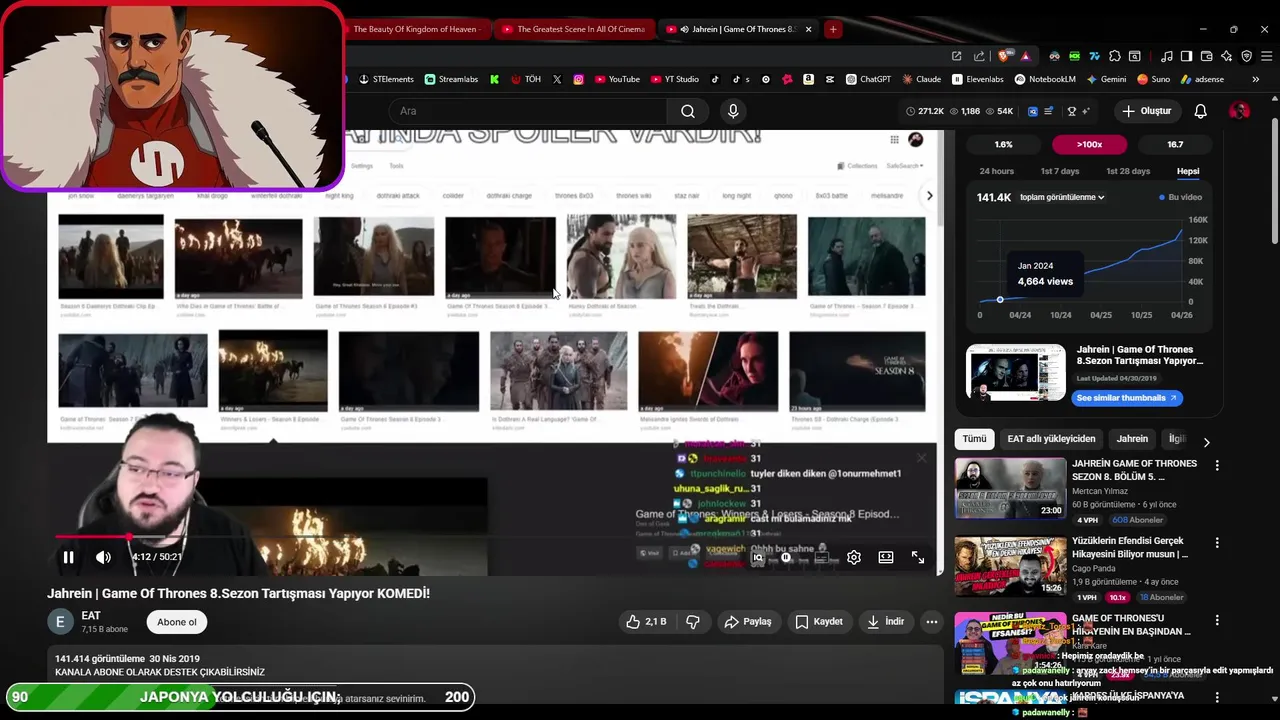Close the Jahrein Game Of Thrones tab
The width and height of the screenshot is (1280, 720).
[x=808, y=29]
